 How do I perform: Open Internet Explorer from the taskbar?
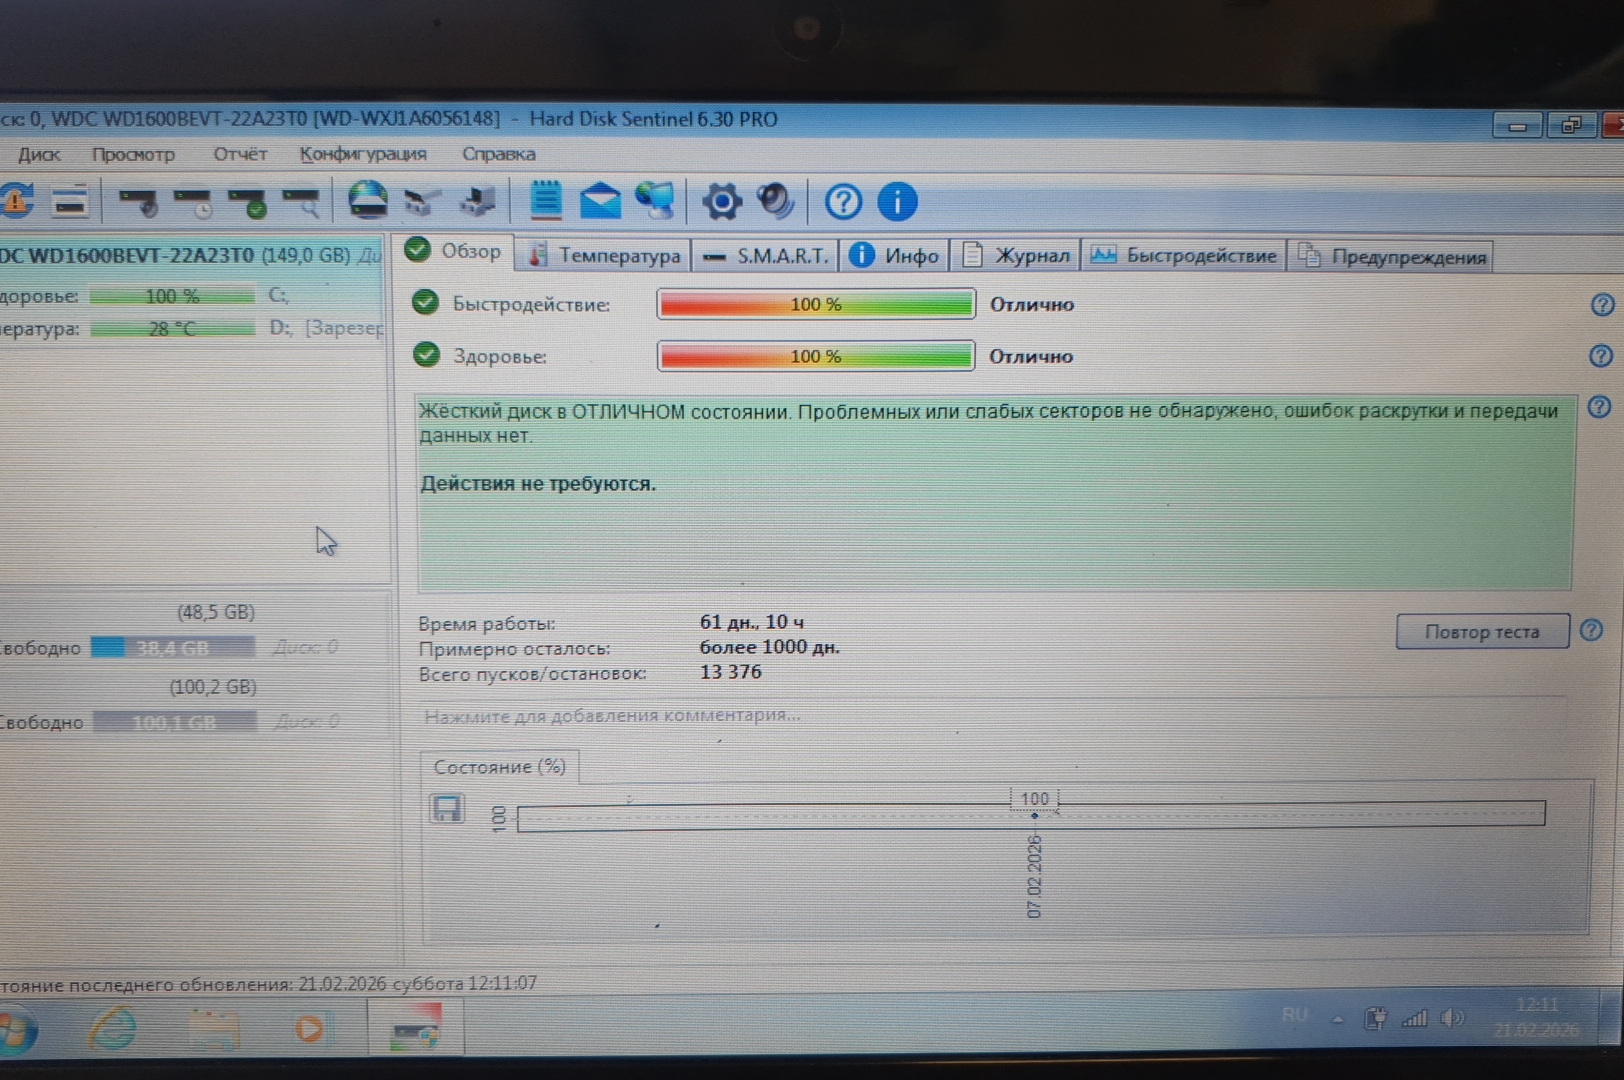(x=112, y=1028)
